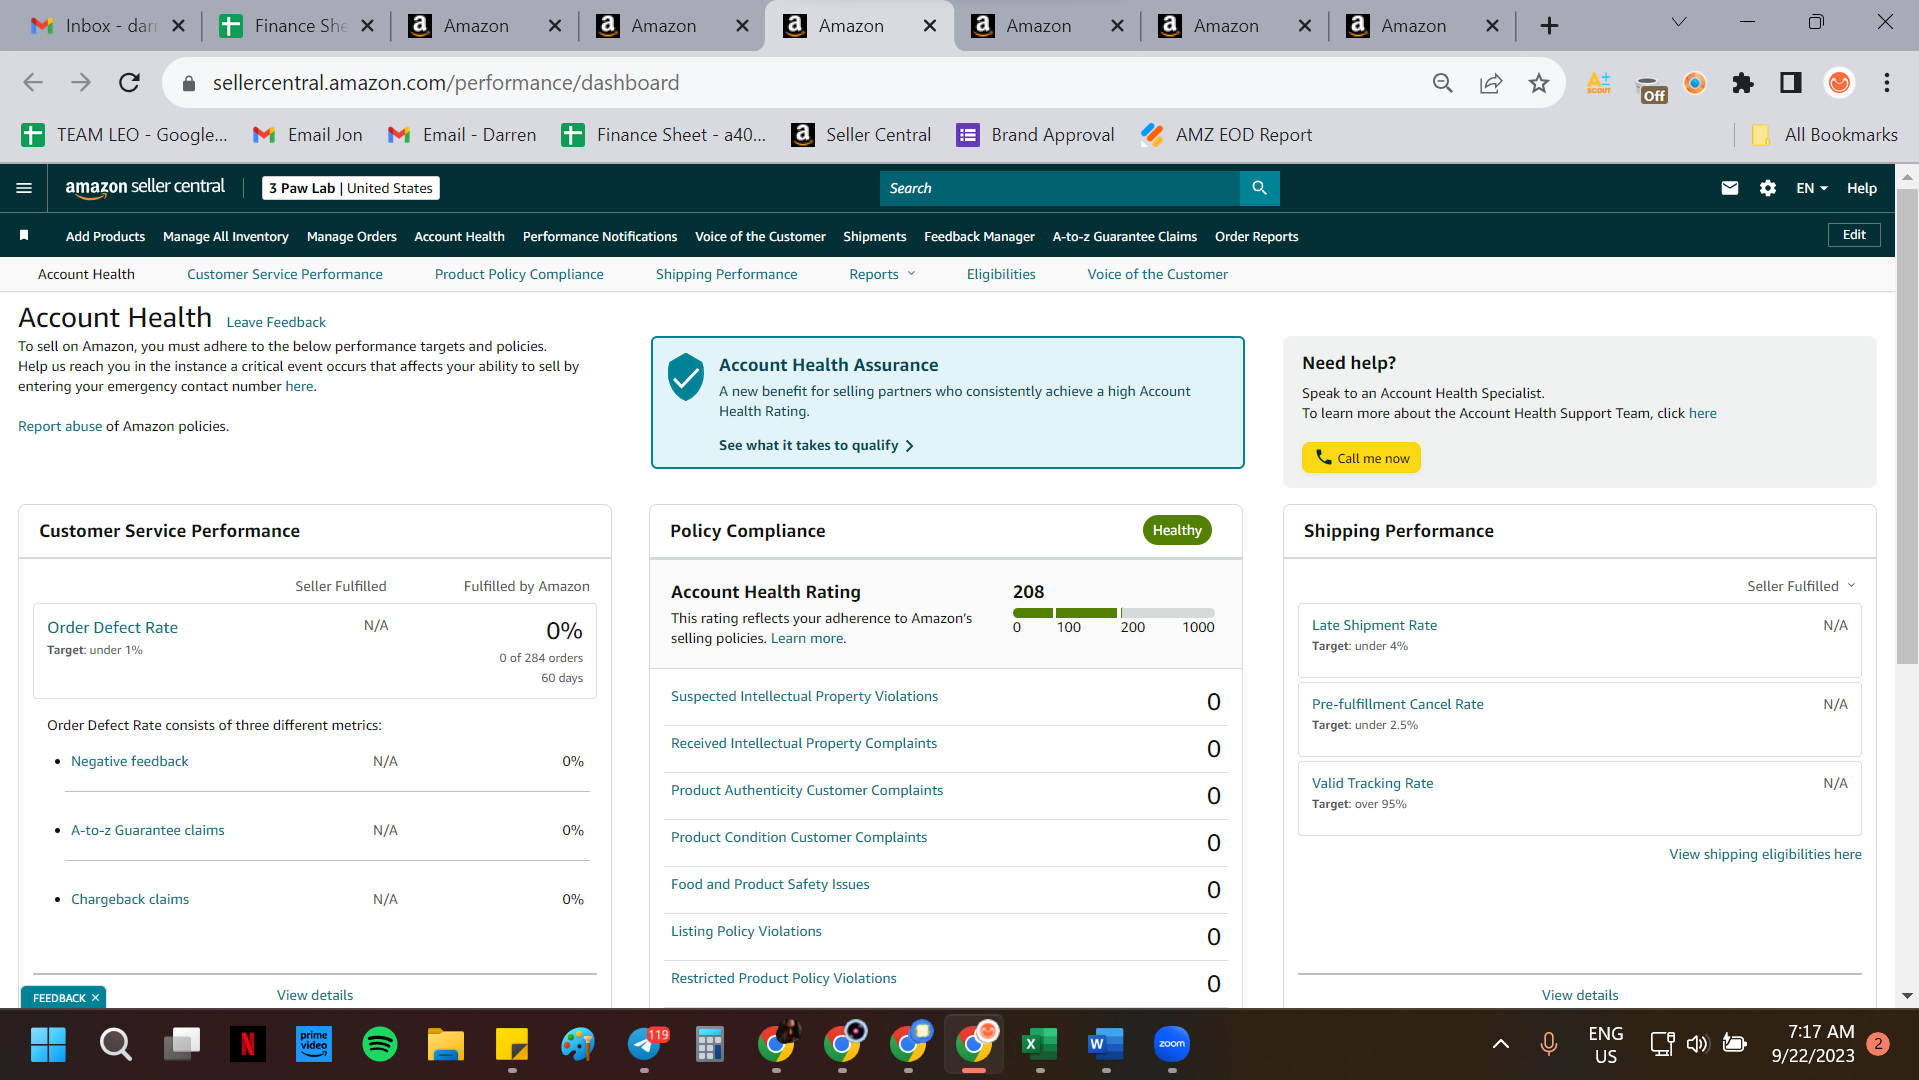The height and width of the screenshot is (1080, 1919).
Task: Open the Chrome three-dot menu
Action: click(x=1887, y=83)
